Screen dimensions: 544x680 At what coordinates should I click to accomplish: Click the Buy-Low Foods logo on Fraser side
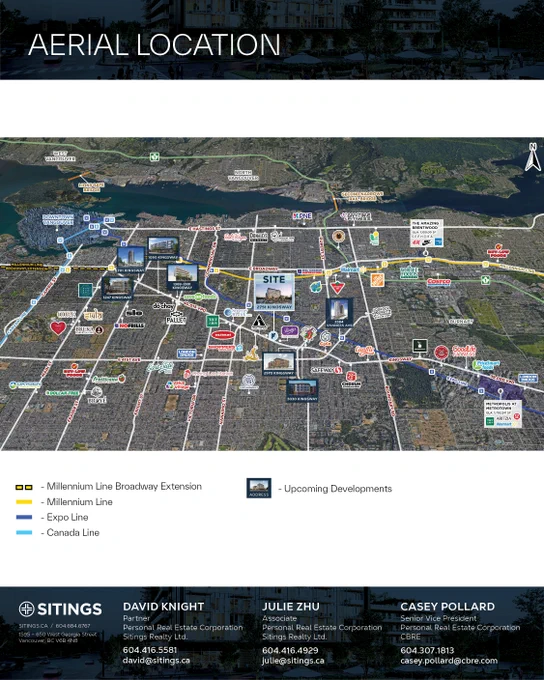point(74,370)
